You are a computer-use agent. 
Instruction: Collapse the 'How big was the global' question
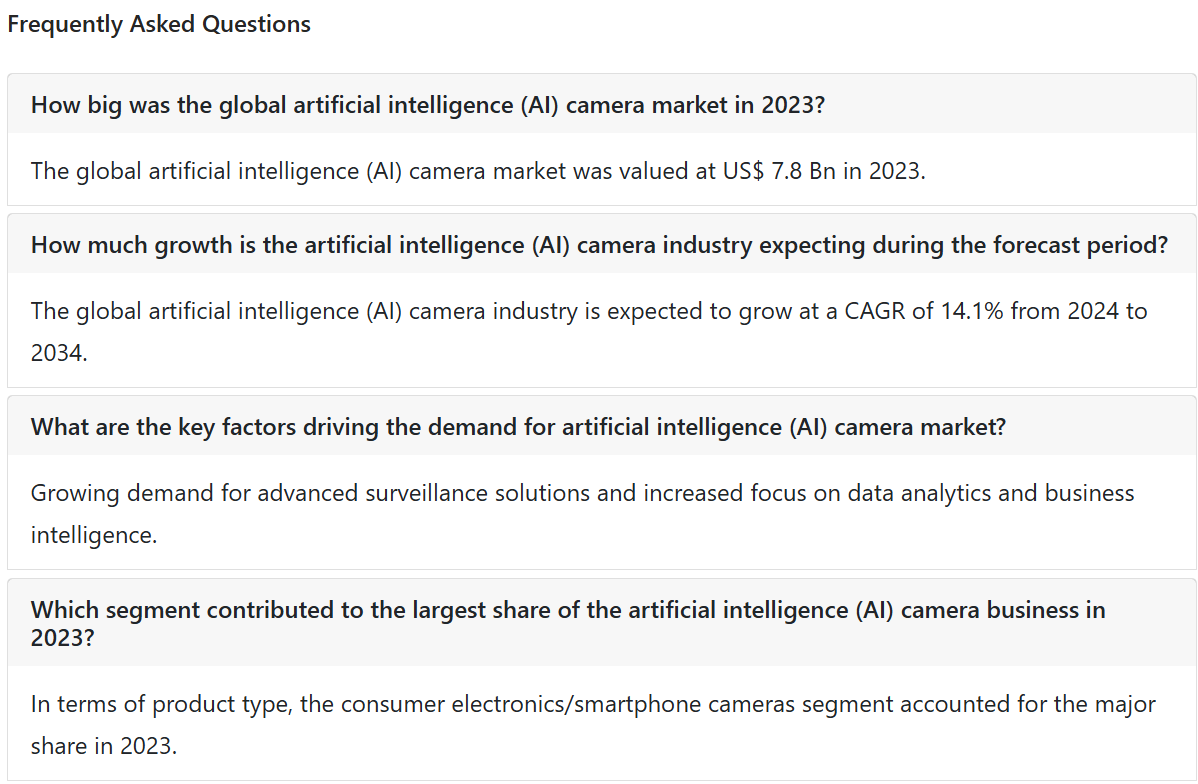[602, 104]
